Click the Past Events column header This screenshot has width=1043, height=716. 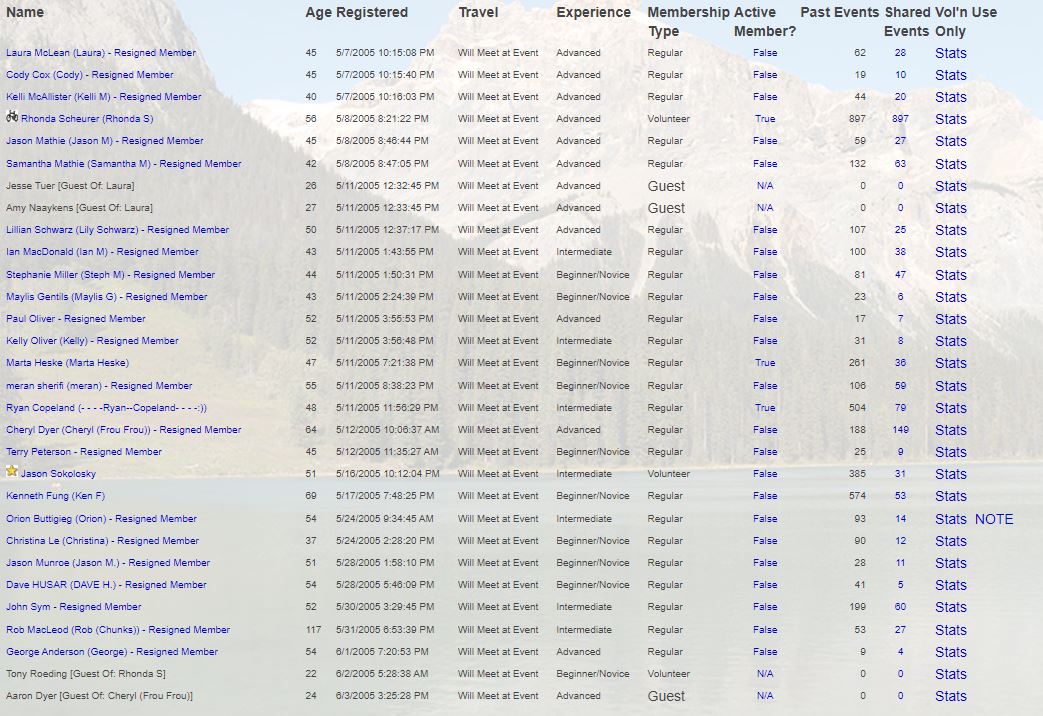(x=839, y=13)
